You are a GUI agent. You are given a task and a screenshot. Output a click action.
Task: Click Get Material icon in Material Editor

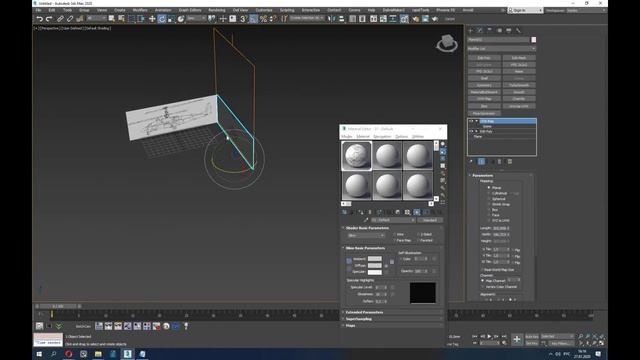345,212
